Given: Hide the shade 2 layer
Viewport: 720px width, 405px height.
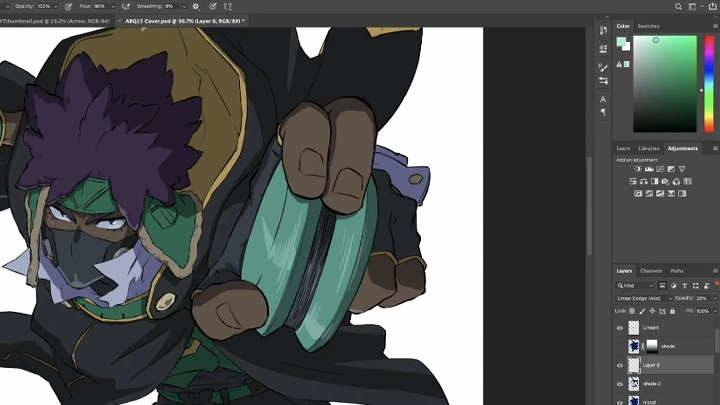Looking at the screenshot, I should [x=619, y=384].
